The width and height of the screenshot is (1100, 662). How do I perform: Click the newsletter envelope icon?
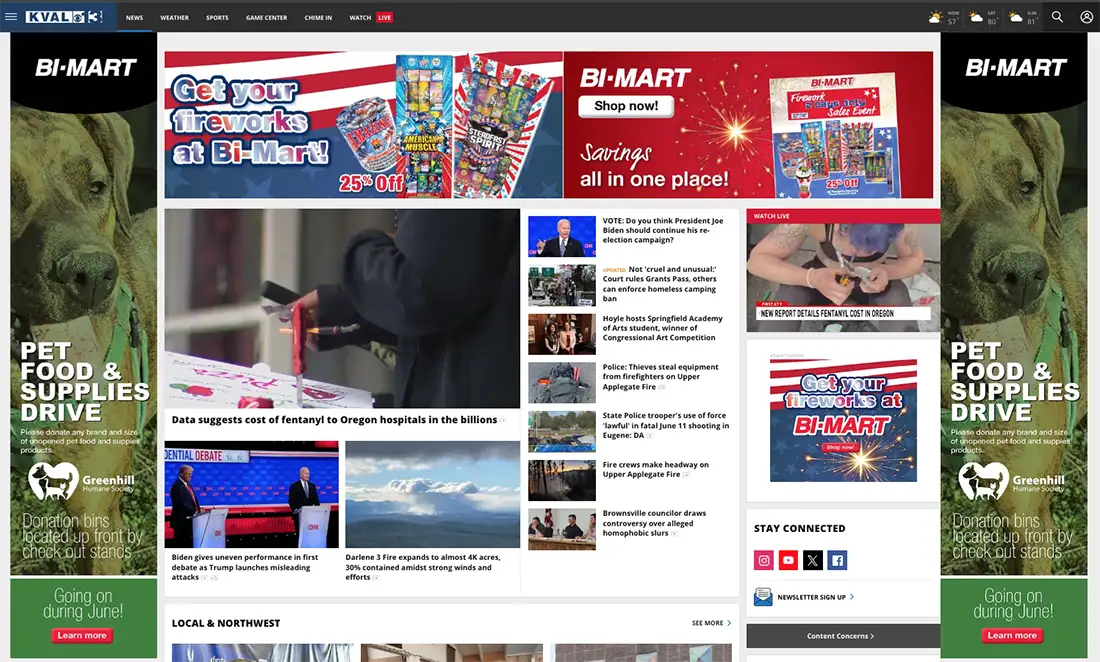pos(763,597)
